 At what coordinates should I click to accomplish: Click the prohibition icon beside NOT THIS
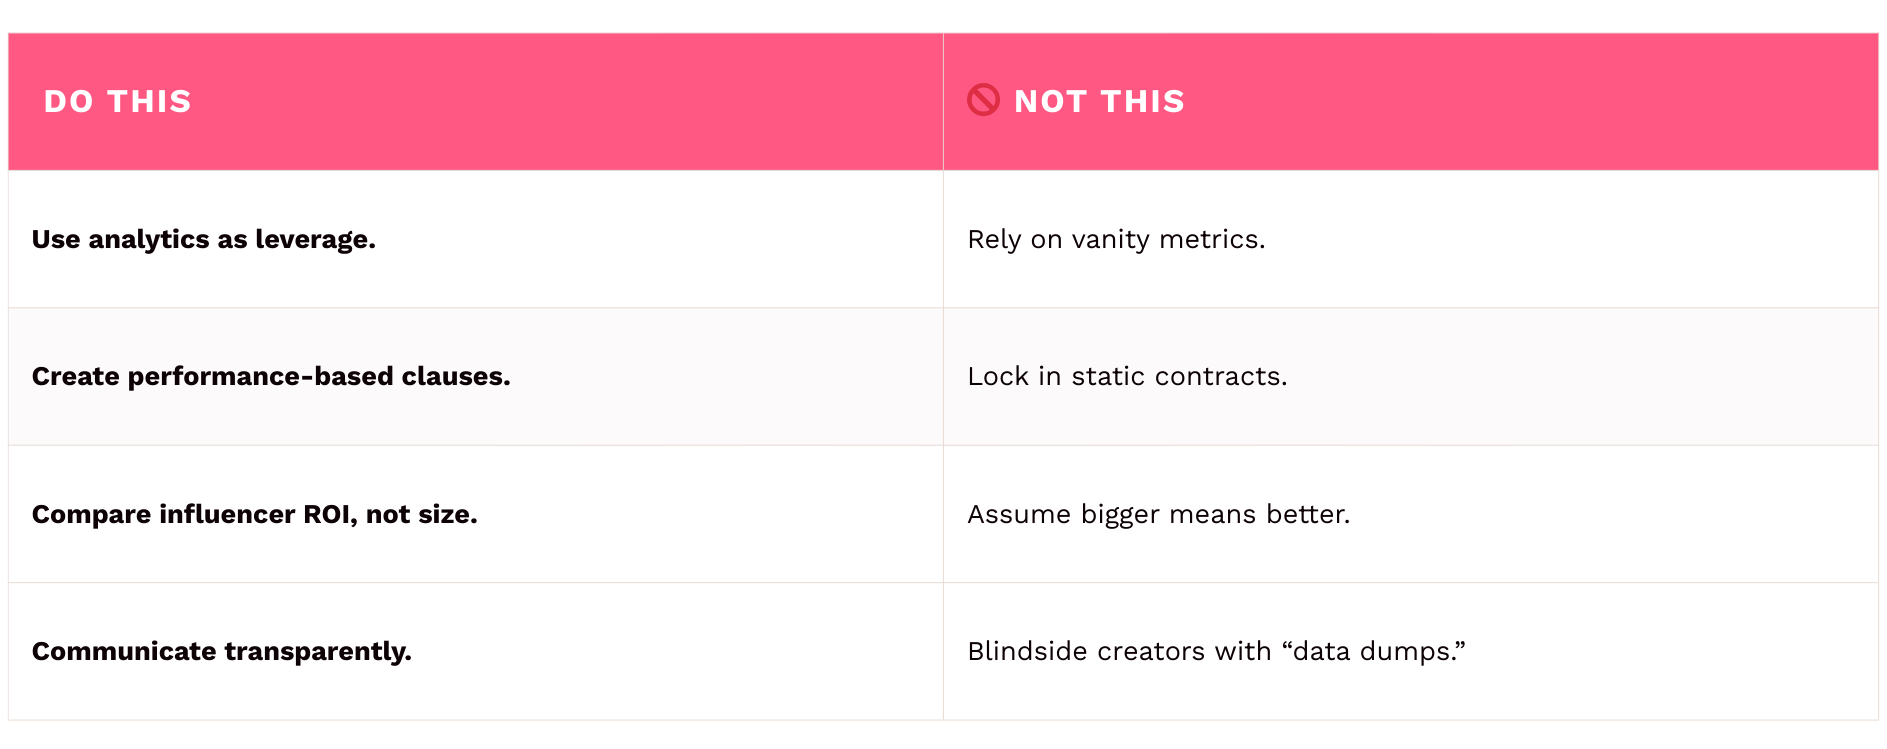click(983, 100)
